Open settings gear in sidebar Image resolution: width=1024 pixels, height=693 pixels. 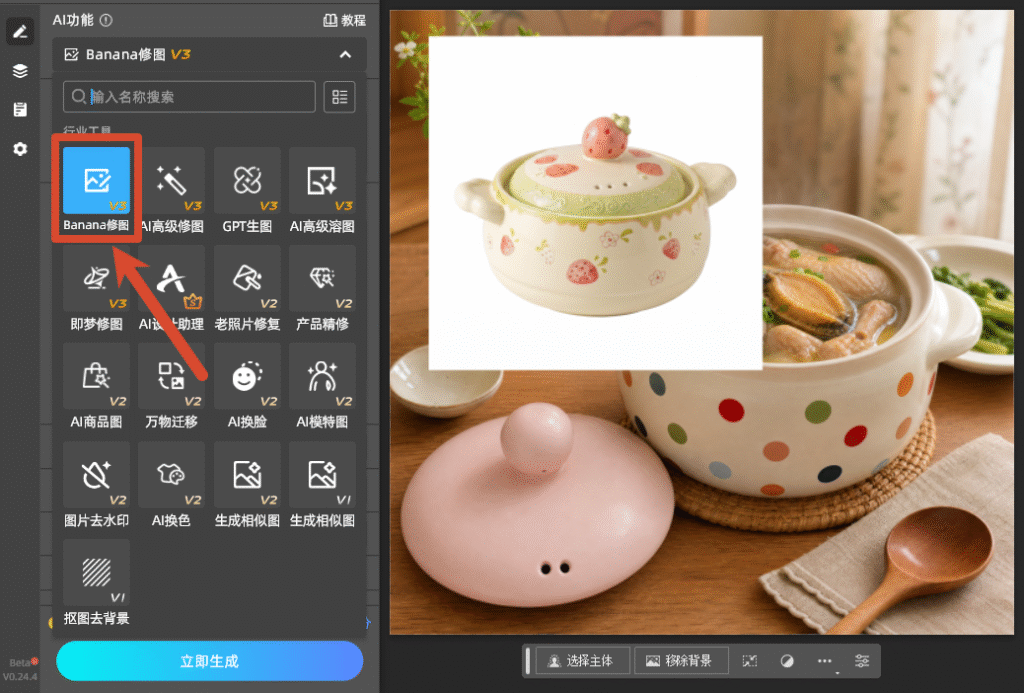tap(20, 149)
